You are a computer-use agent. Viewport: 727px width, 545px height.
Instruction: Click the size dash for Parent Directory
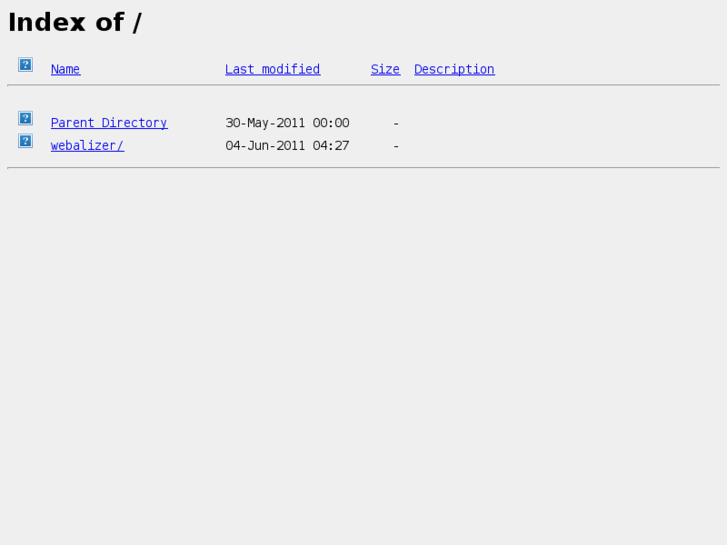coord(396,123)
